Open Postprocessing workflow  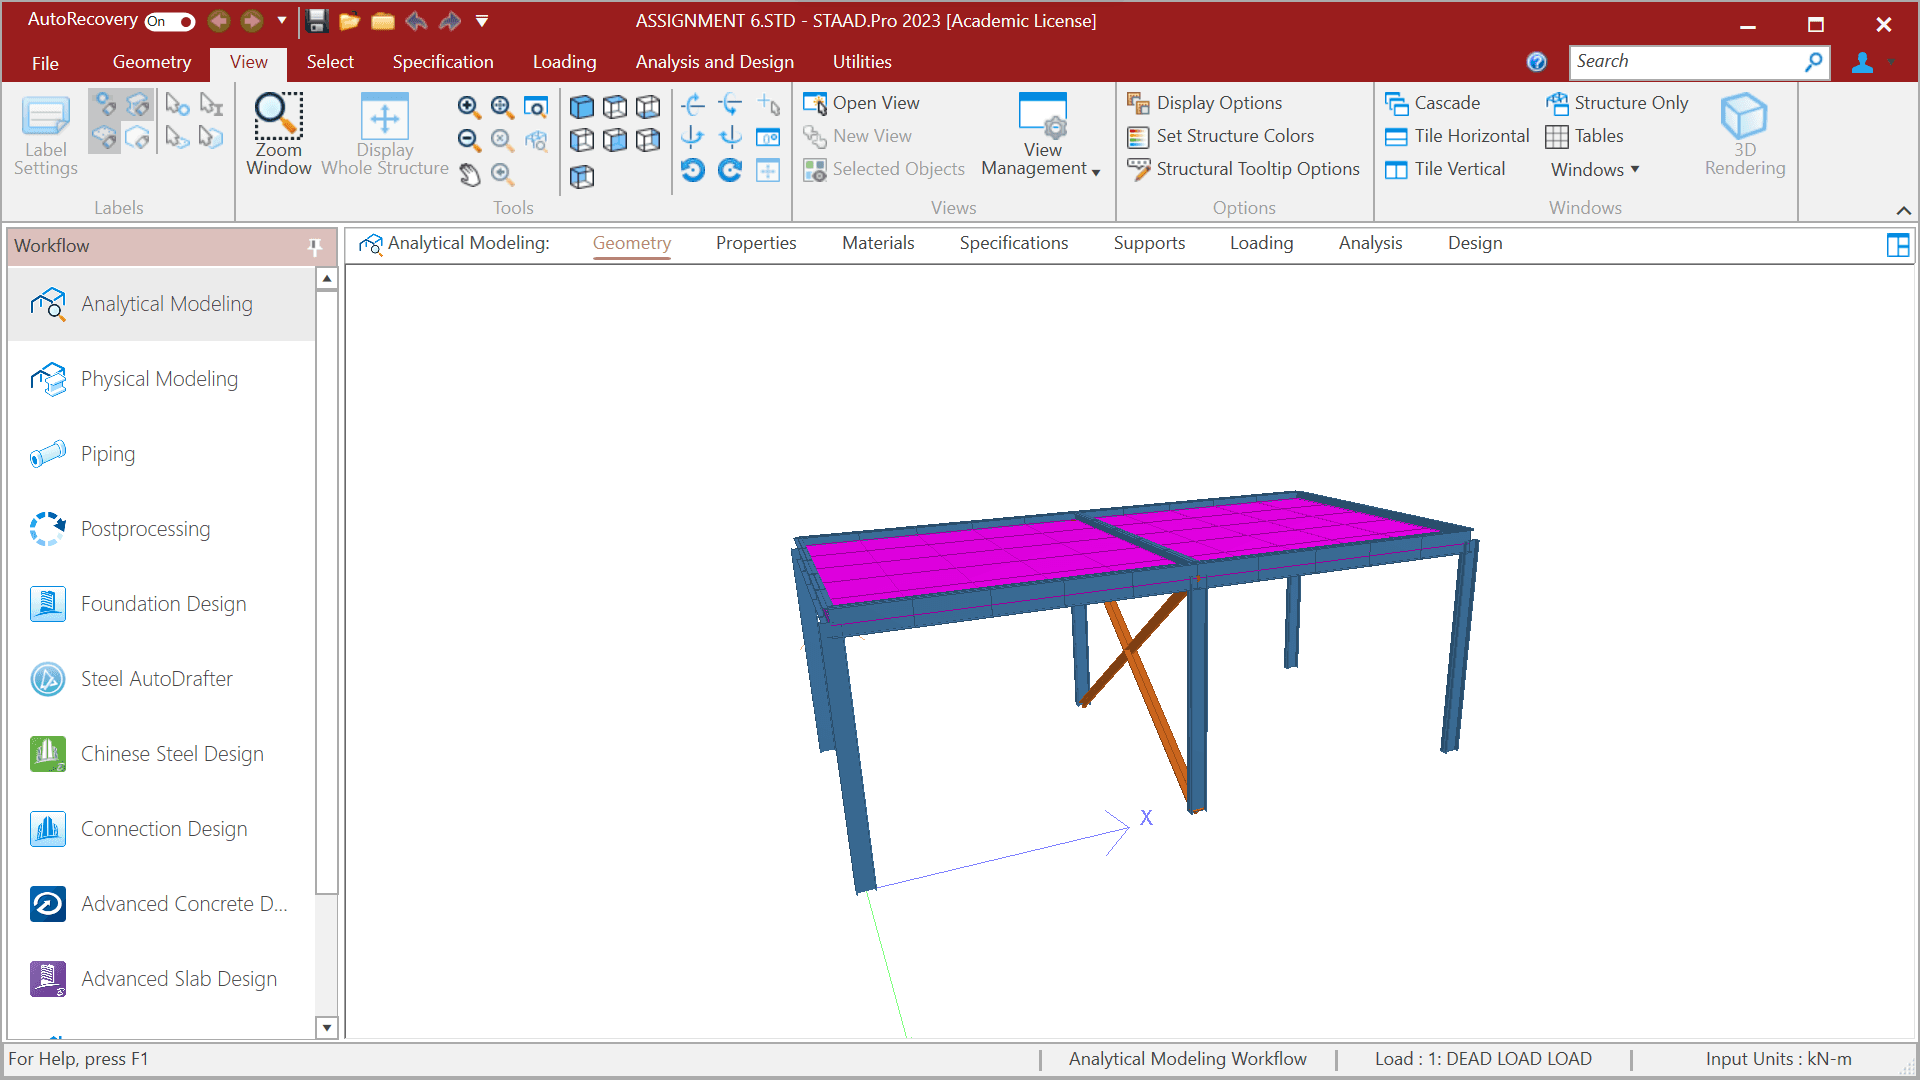(145, 529)
